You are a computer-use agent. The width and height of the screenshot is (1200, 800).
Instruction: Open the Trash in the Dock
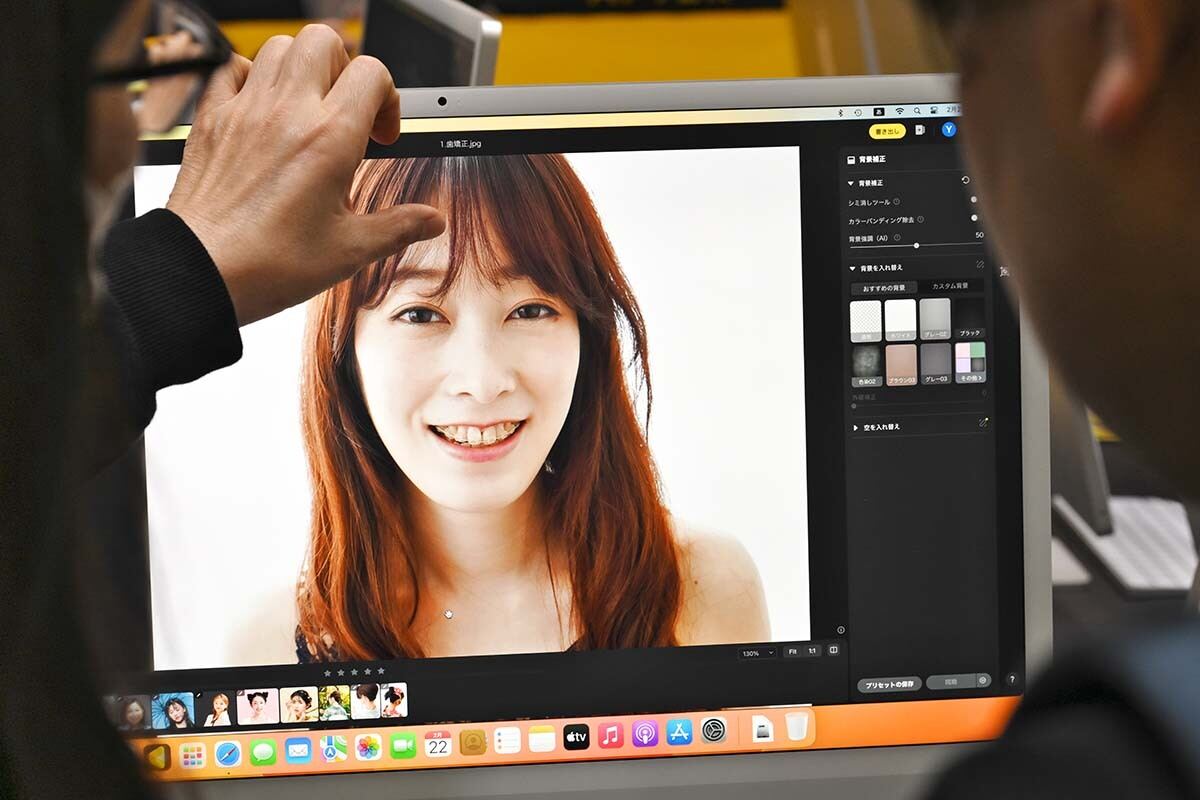pos(796,726)
